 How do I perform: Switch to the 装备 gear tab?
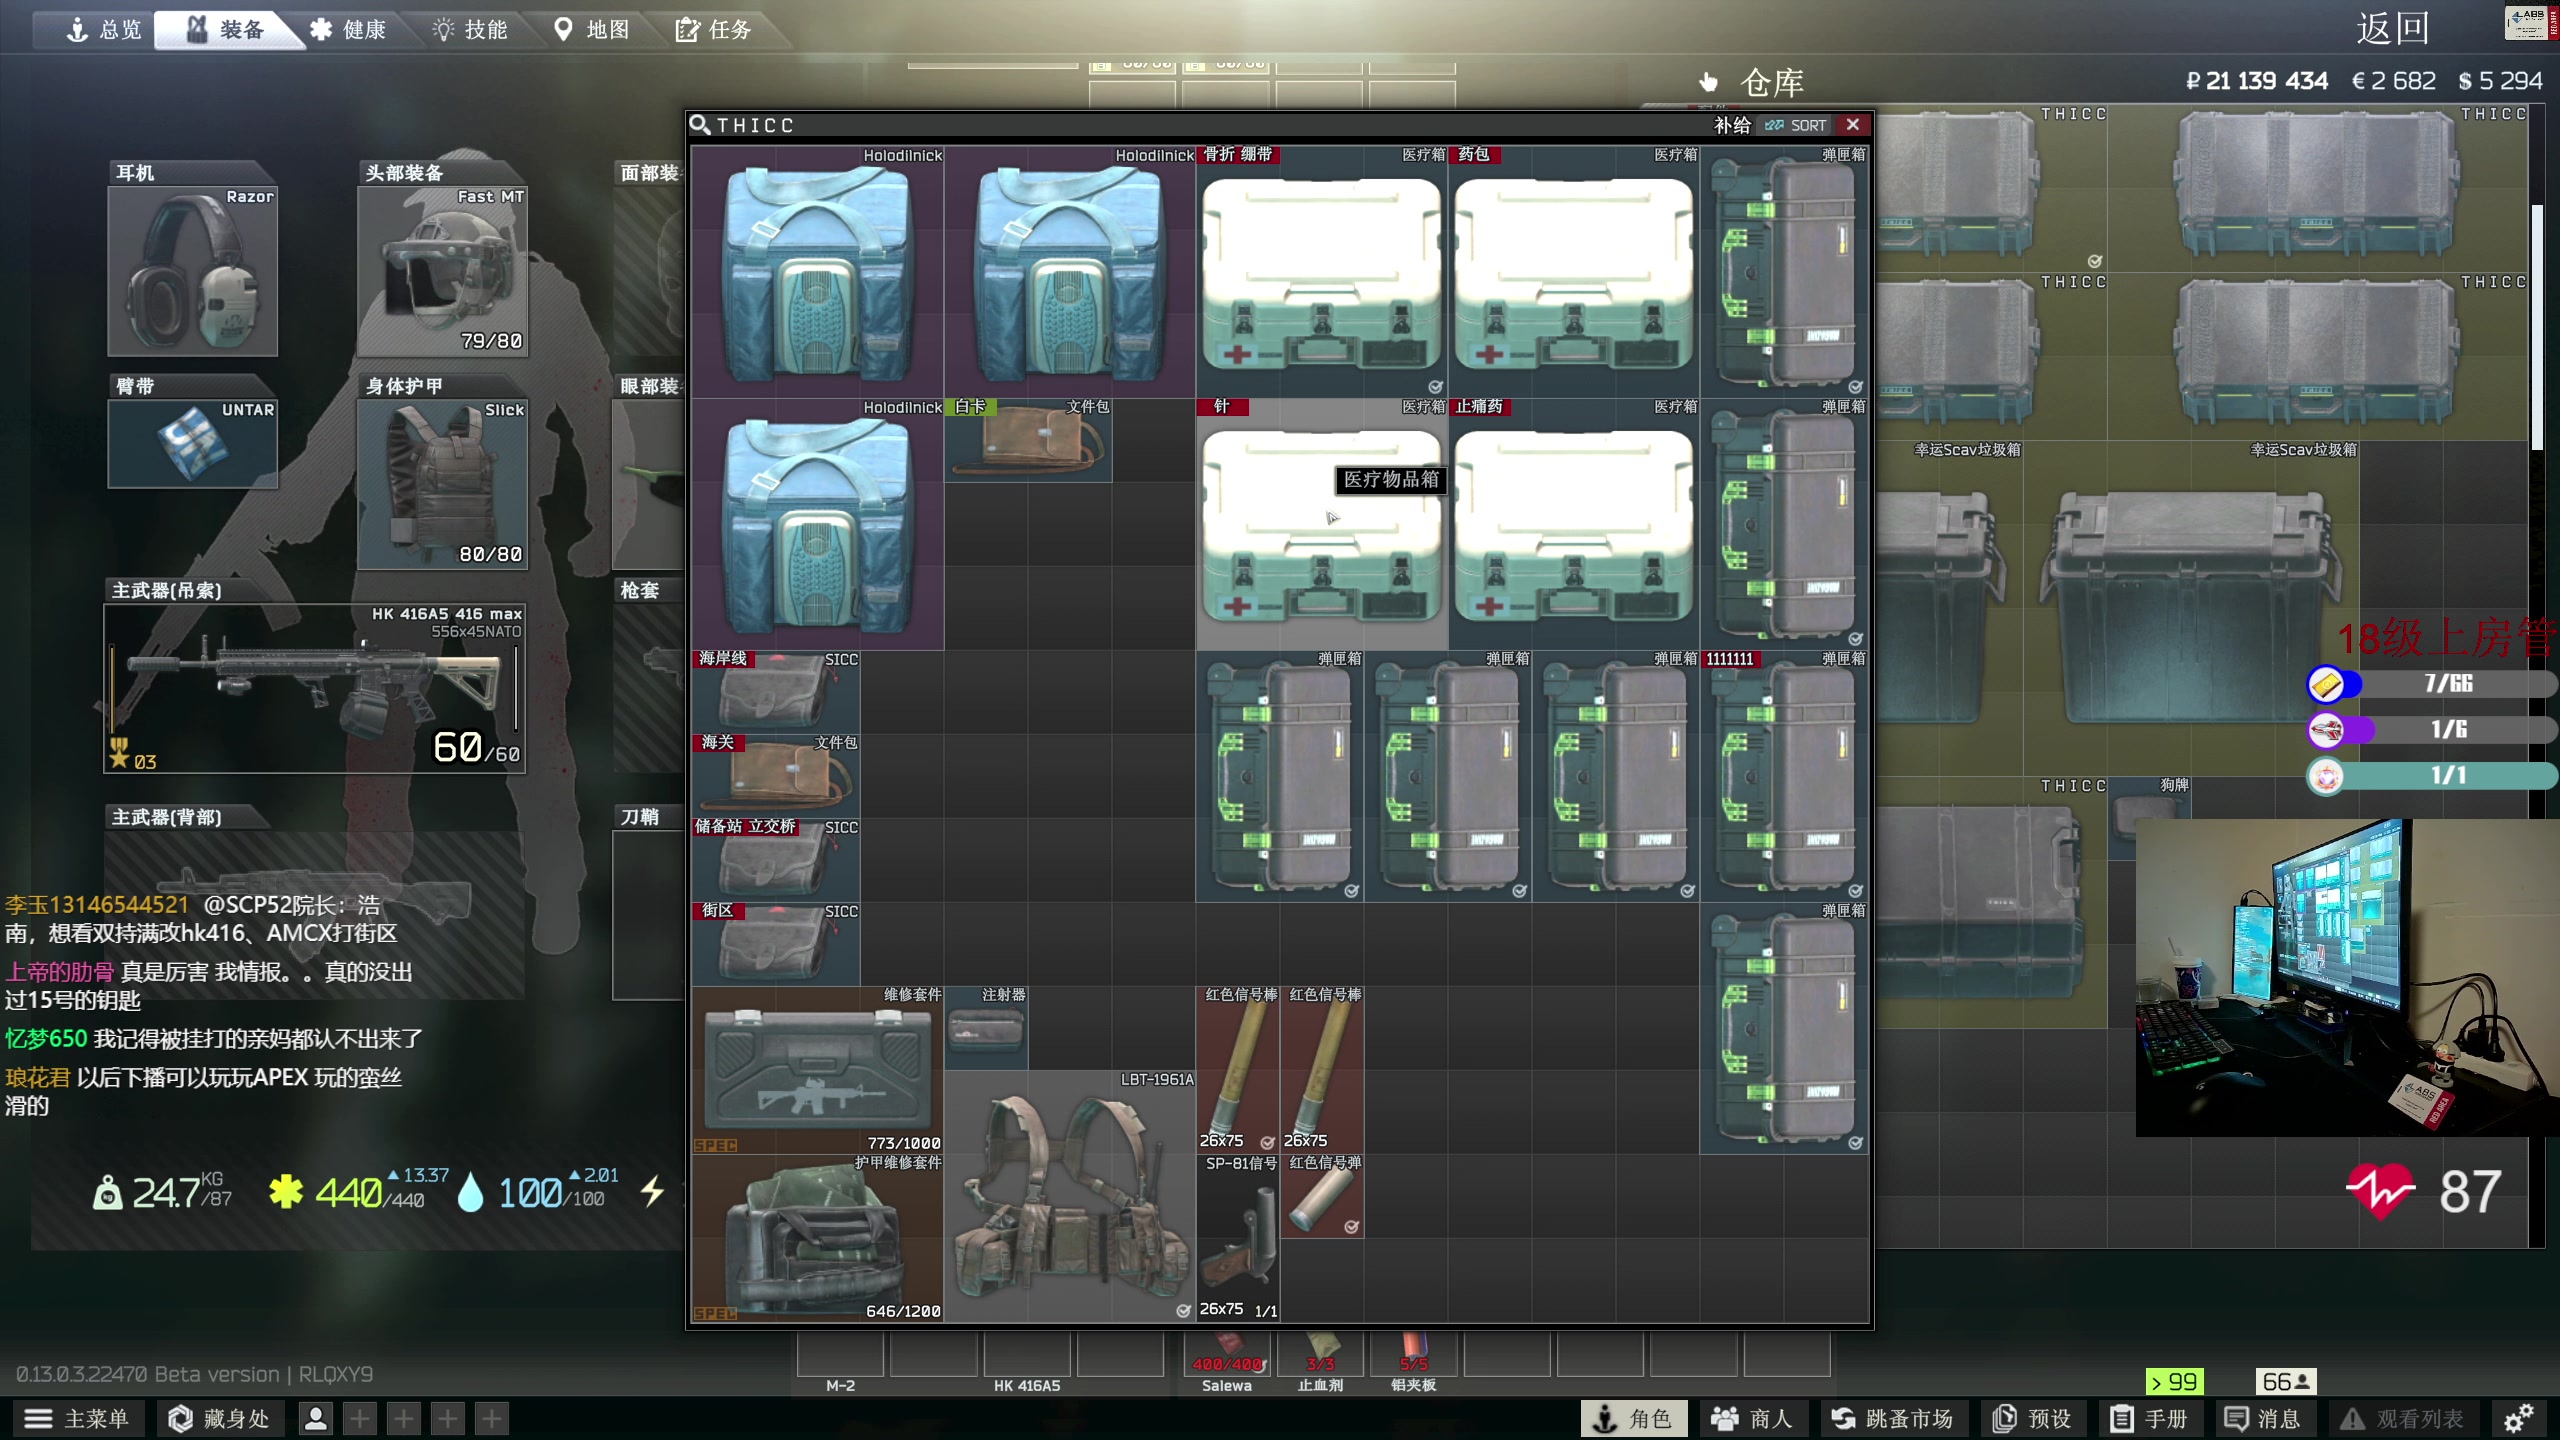(x=227, y=29)
